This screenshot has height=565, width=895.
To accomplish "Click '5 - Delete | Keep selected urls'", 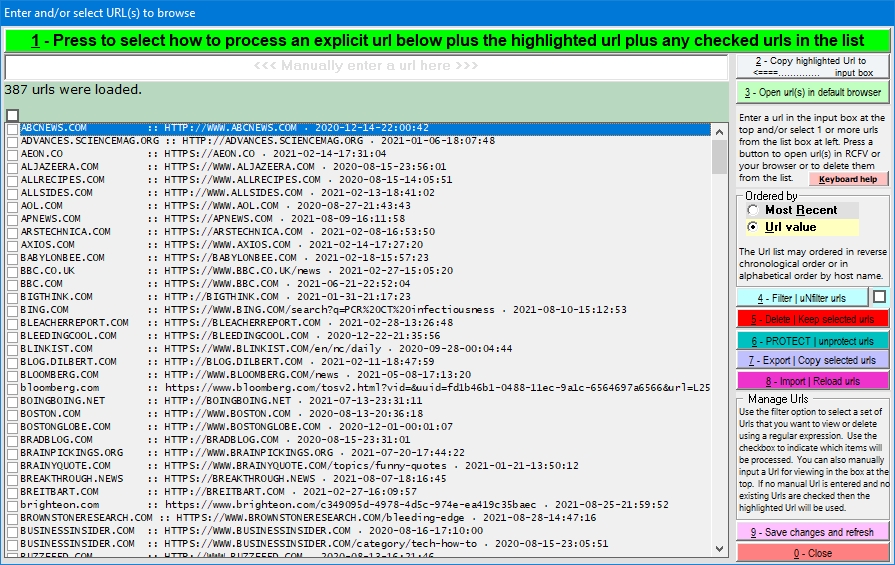I will point(812,319).
